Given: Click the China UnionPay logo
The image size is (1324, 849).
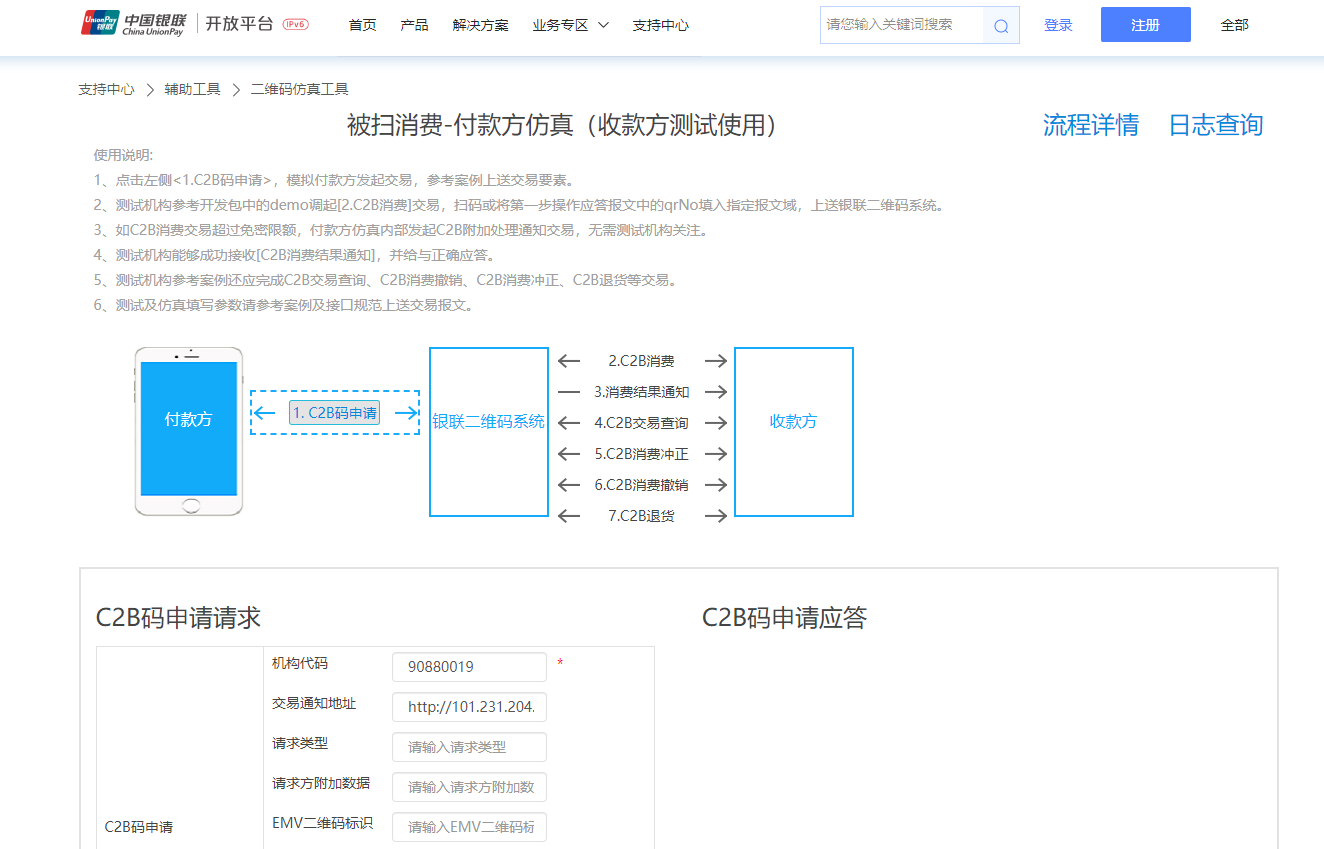Looking at the screenshot, I should point(133,24).
